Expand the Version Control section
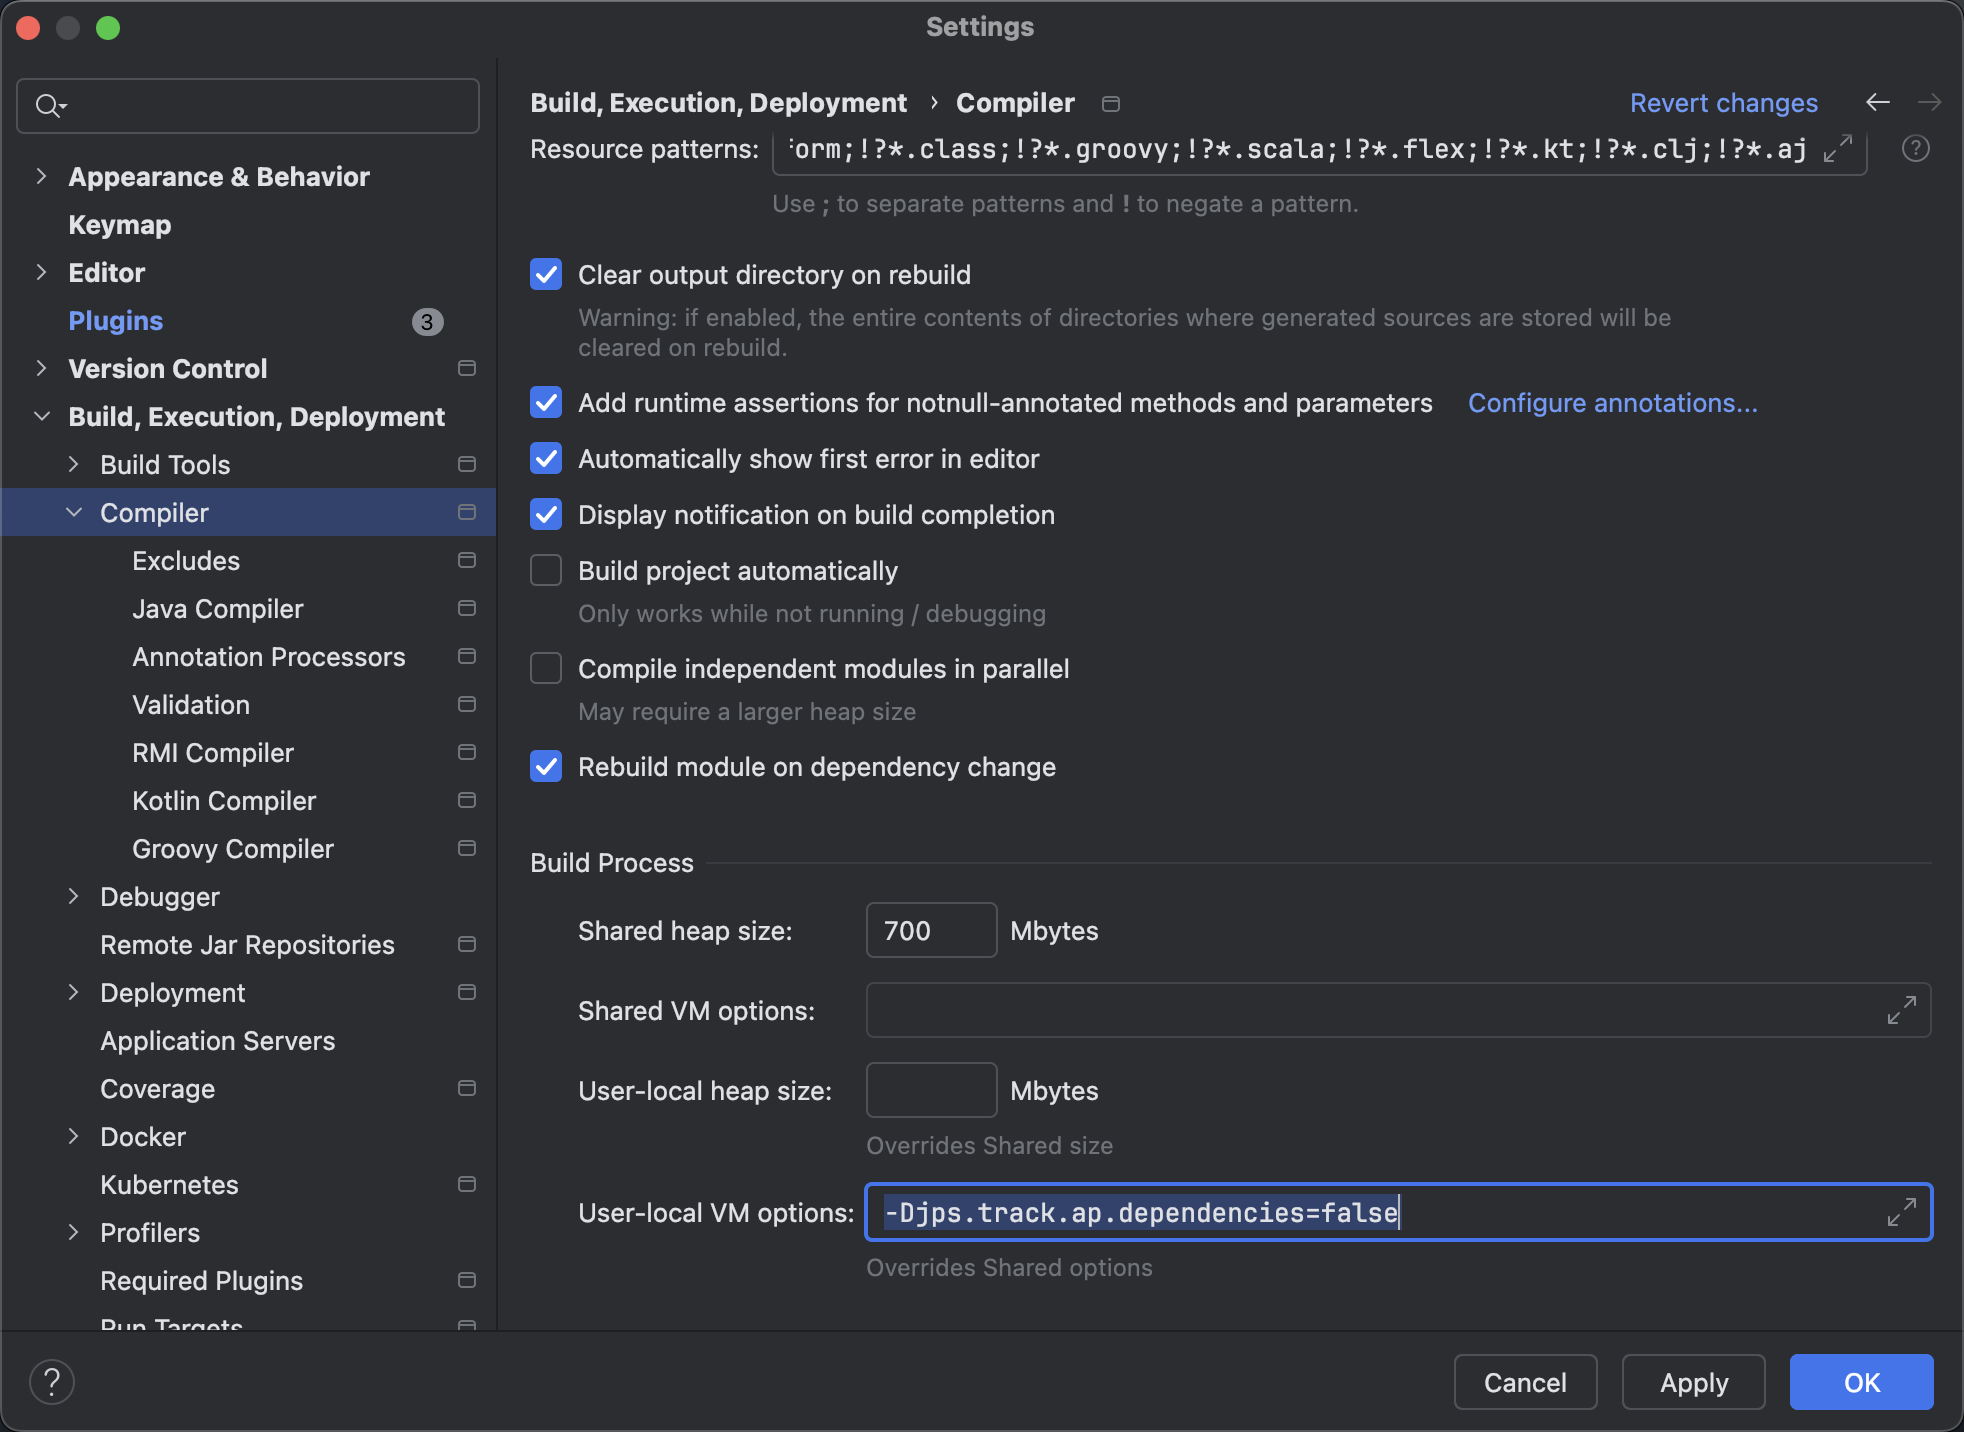The height and width of the screenshot is (1432, 1964). tap(41, 368)
